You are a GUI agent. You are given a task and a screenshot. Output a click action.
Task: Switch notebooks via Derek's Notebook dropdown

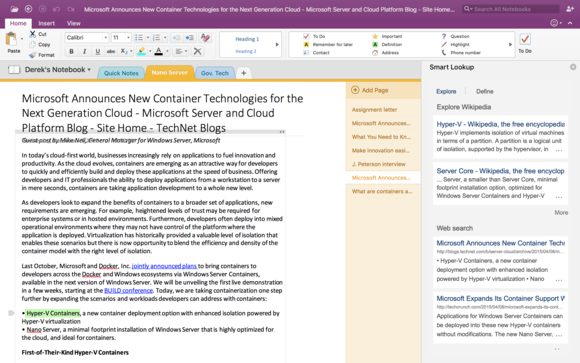coord(57,70)
